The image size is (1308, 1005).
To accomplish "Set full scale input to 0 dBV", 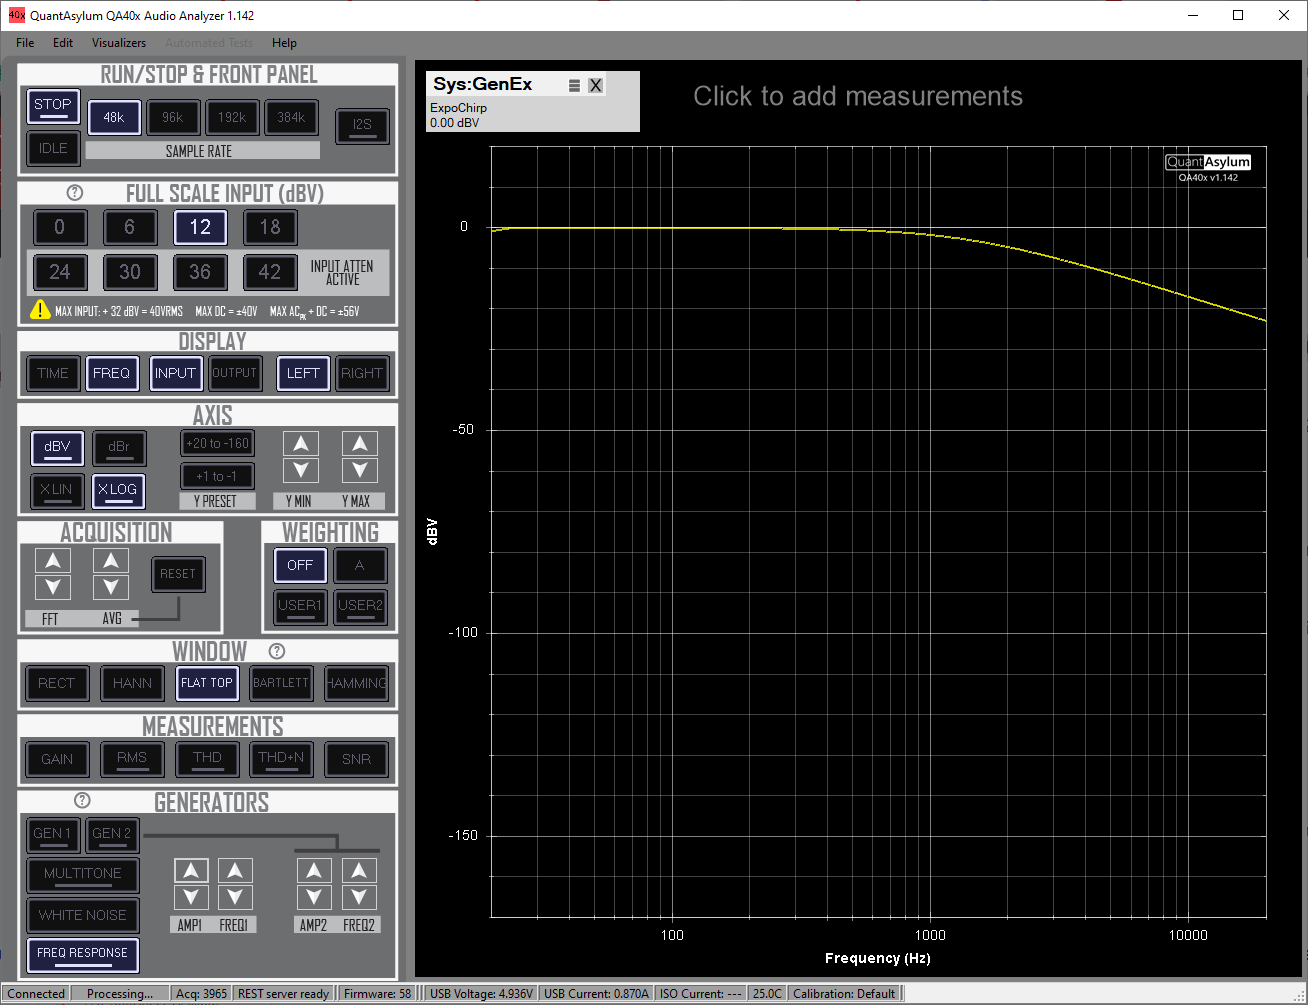I will point(60,227).
